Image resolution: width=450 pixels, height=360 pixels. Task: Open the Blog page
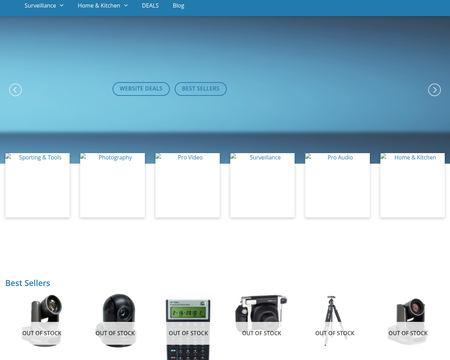178,6
